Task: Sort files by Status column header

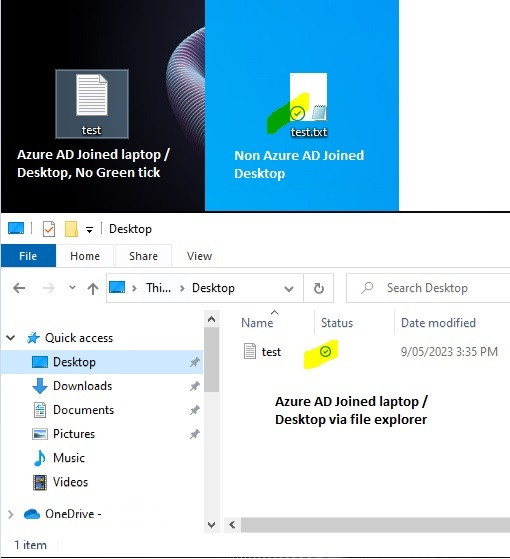Action: pyautogui.click(x=337, y=323)
